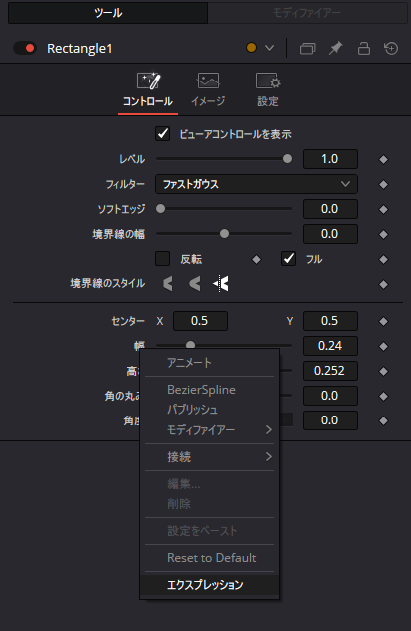The height and width of the screenshot is (631, 411).
Task: Choose エクスプレッション in context menu
Action: [209, 585]
